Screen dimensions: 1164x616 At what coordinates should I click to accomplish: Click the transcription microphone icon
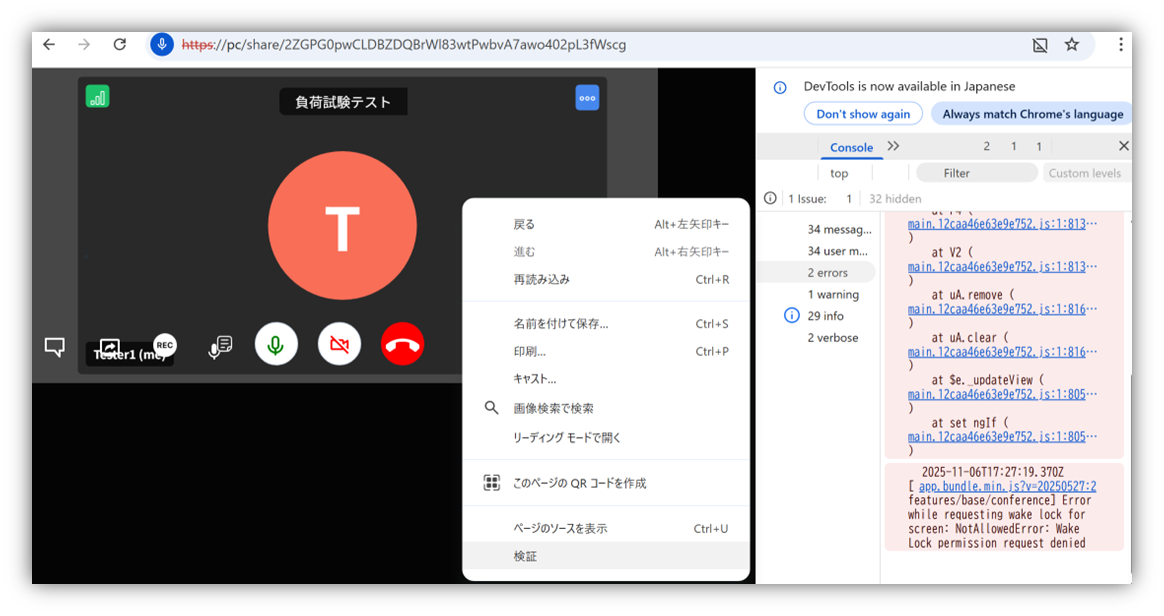click(x=220, y=346)
